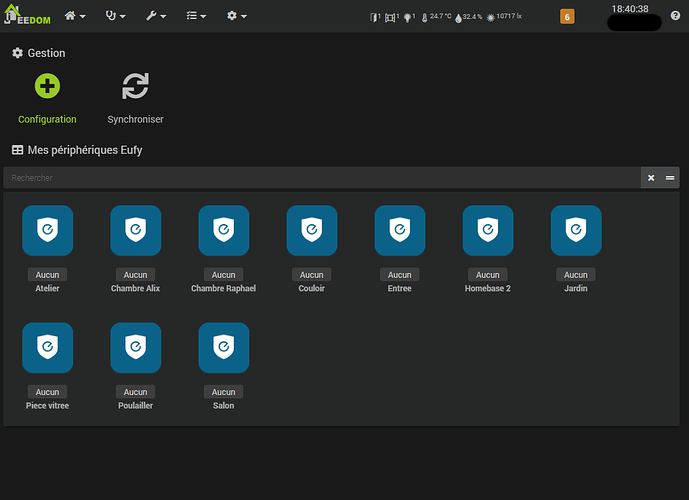The image size is (689, 500).
Task: Click the Aucun tag above Couloir
Action: [312, 275]
